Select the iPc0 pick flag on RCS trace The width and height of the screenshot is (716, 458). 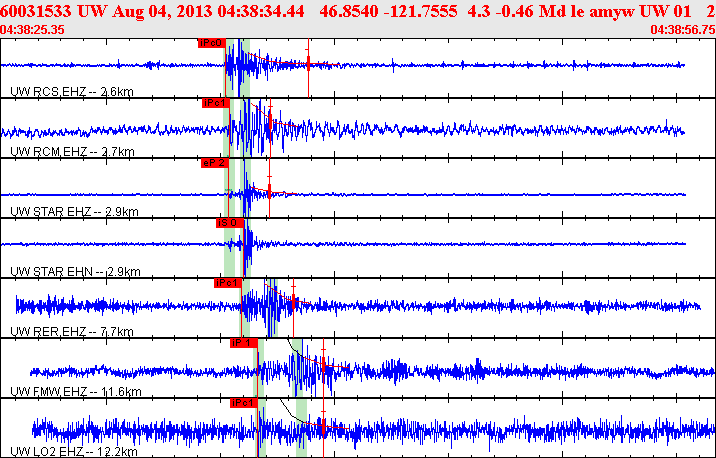pyautogui.click(x=212, y=43)
